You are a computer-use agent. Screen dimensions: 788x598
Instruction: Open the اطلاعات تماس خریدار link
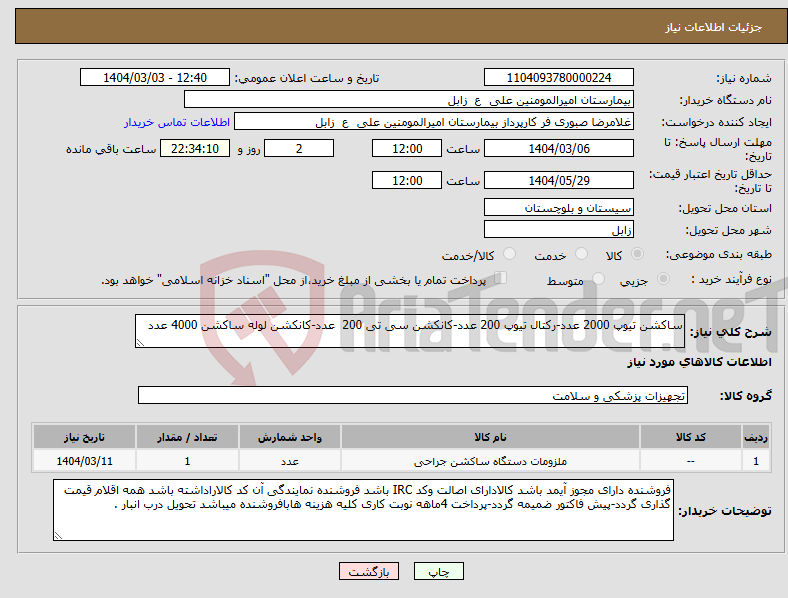(x=177, y=122)
